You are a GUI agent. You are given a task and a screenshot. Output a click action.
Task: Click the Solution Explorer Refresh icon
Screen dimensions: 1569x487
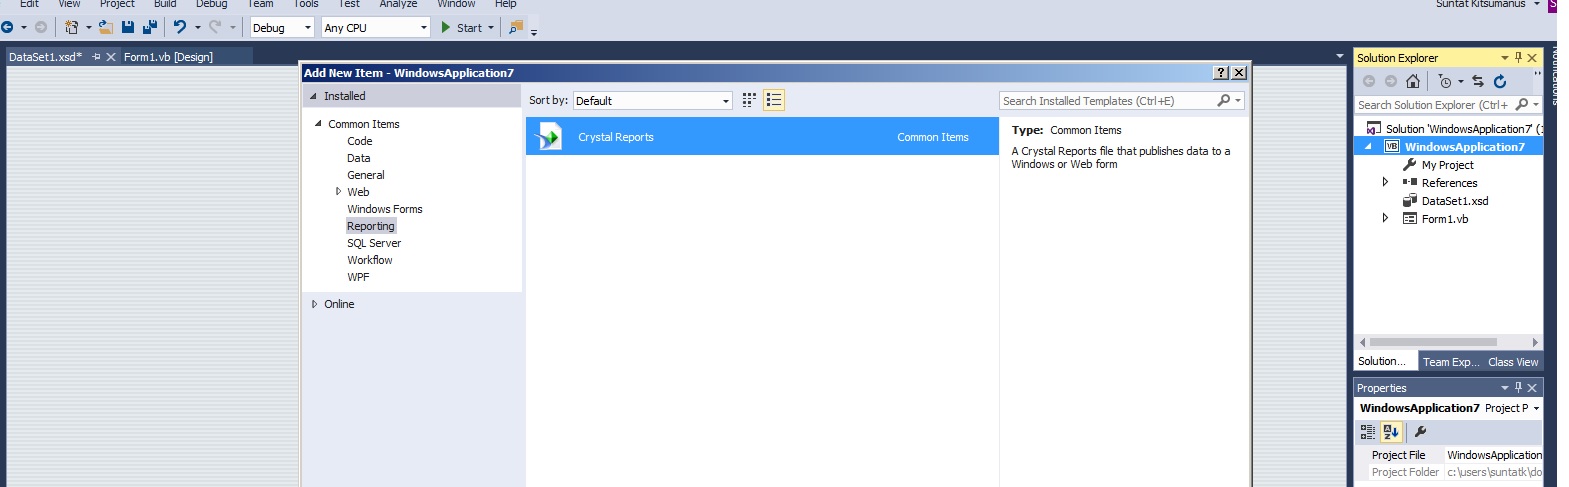pyautogui.click(x=1500, y=81)
